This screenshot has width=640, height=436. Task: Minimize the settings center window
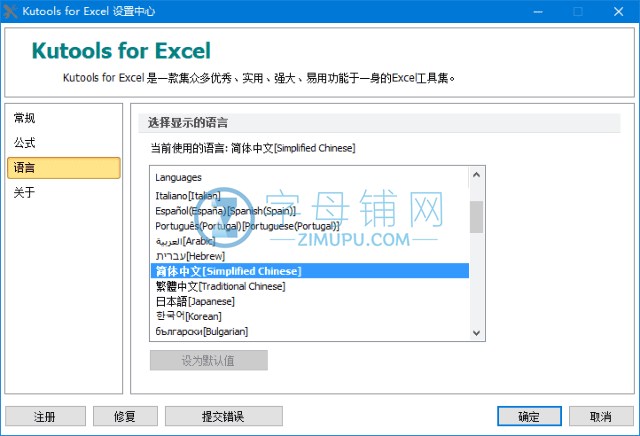[x=538, y=11]
